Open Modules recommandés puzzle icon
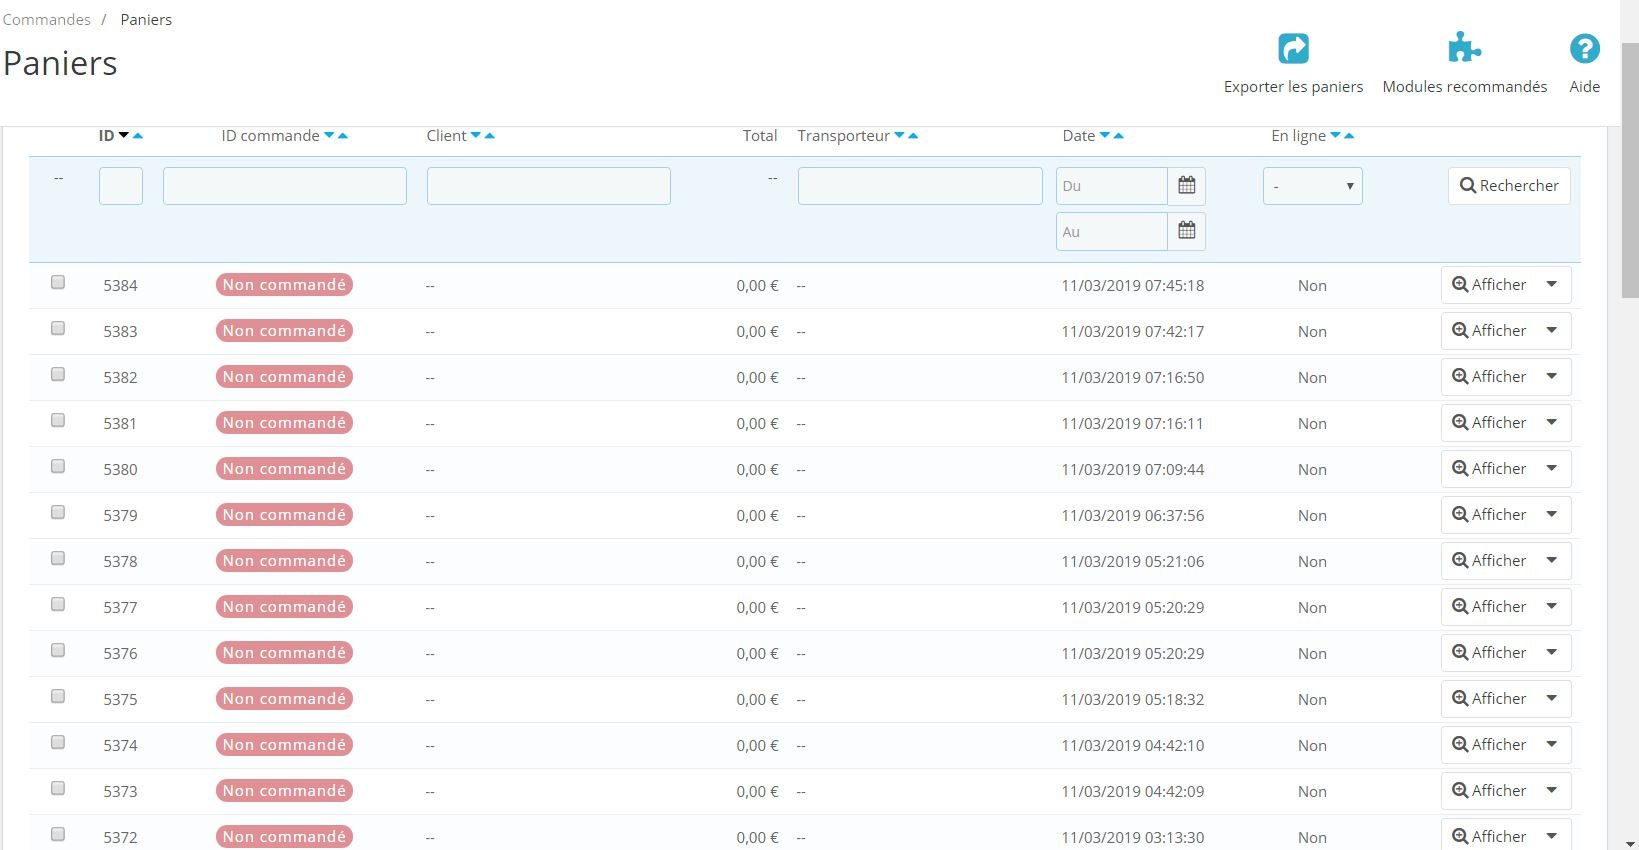This screenshot has height=850, width=1639. click(1464, 48)
